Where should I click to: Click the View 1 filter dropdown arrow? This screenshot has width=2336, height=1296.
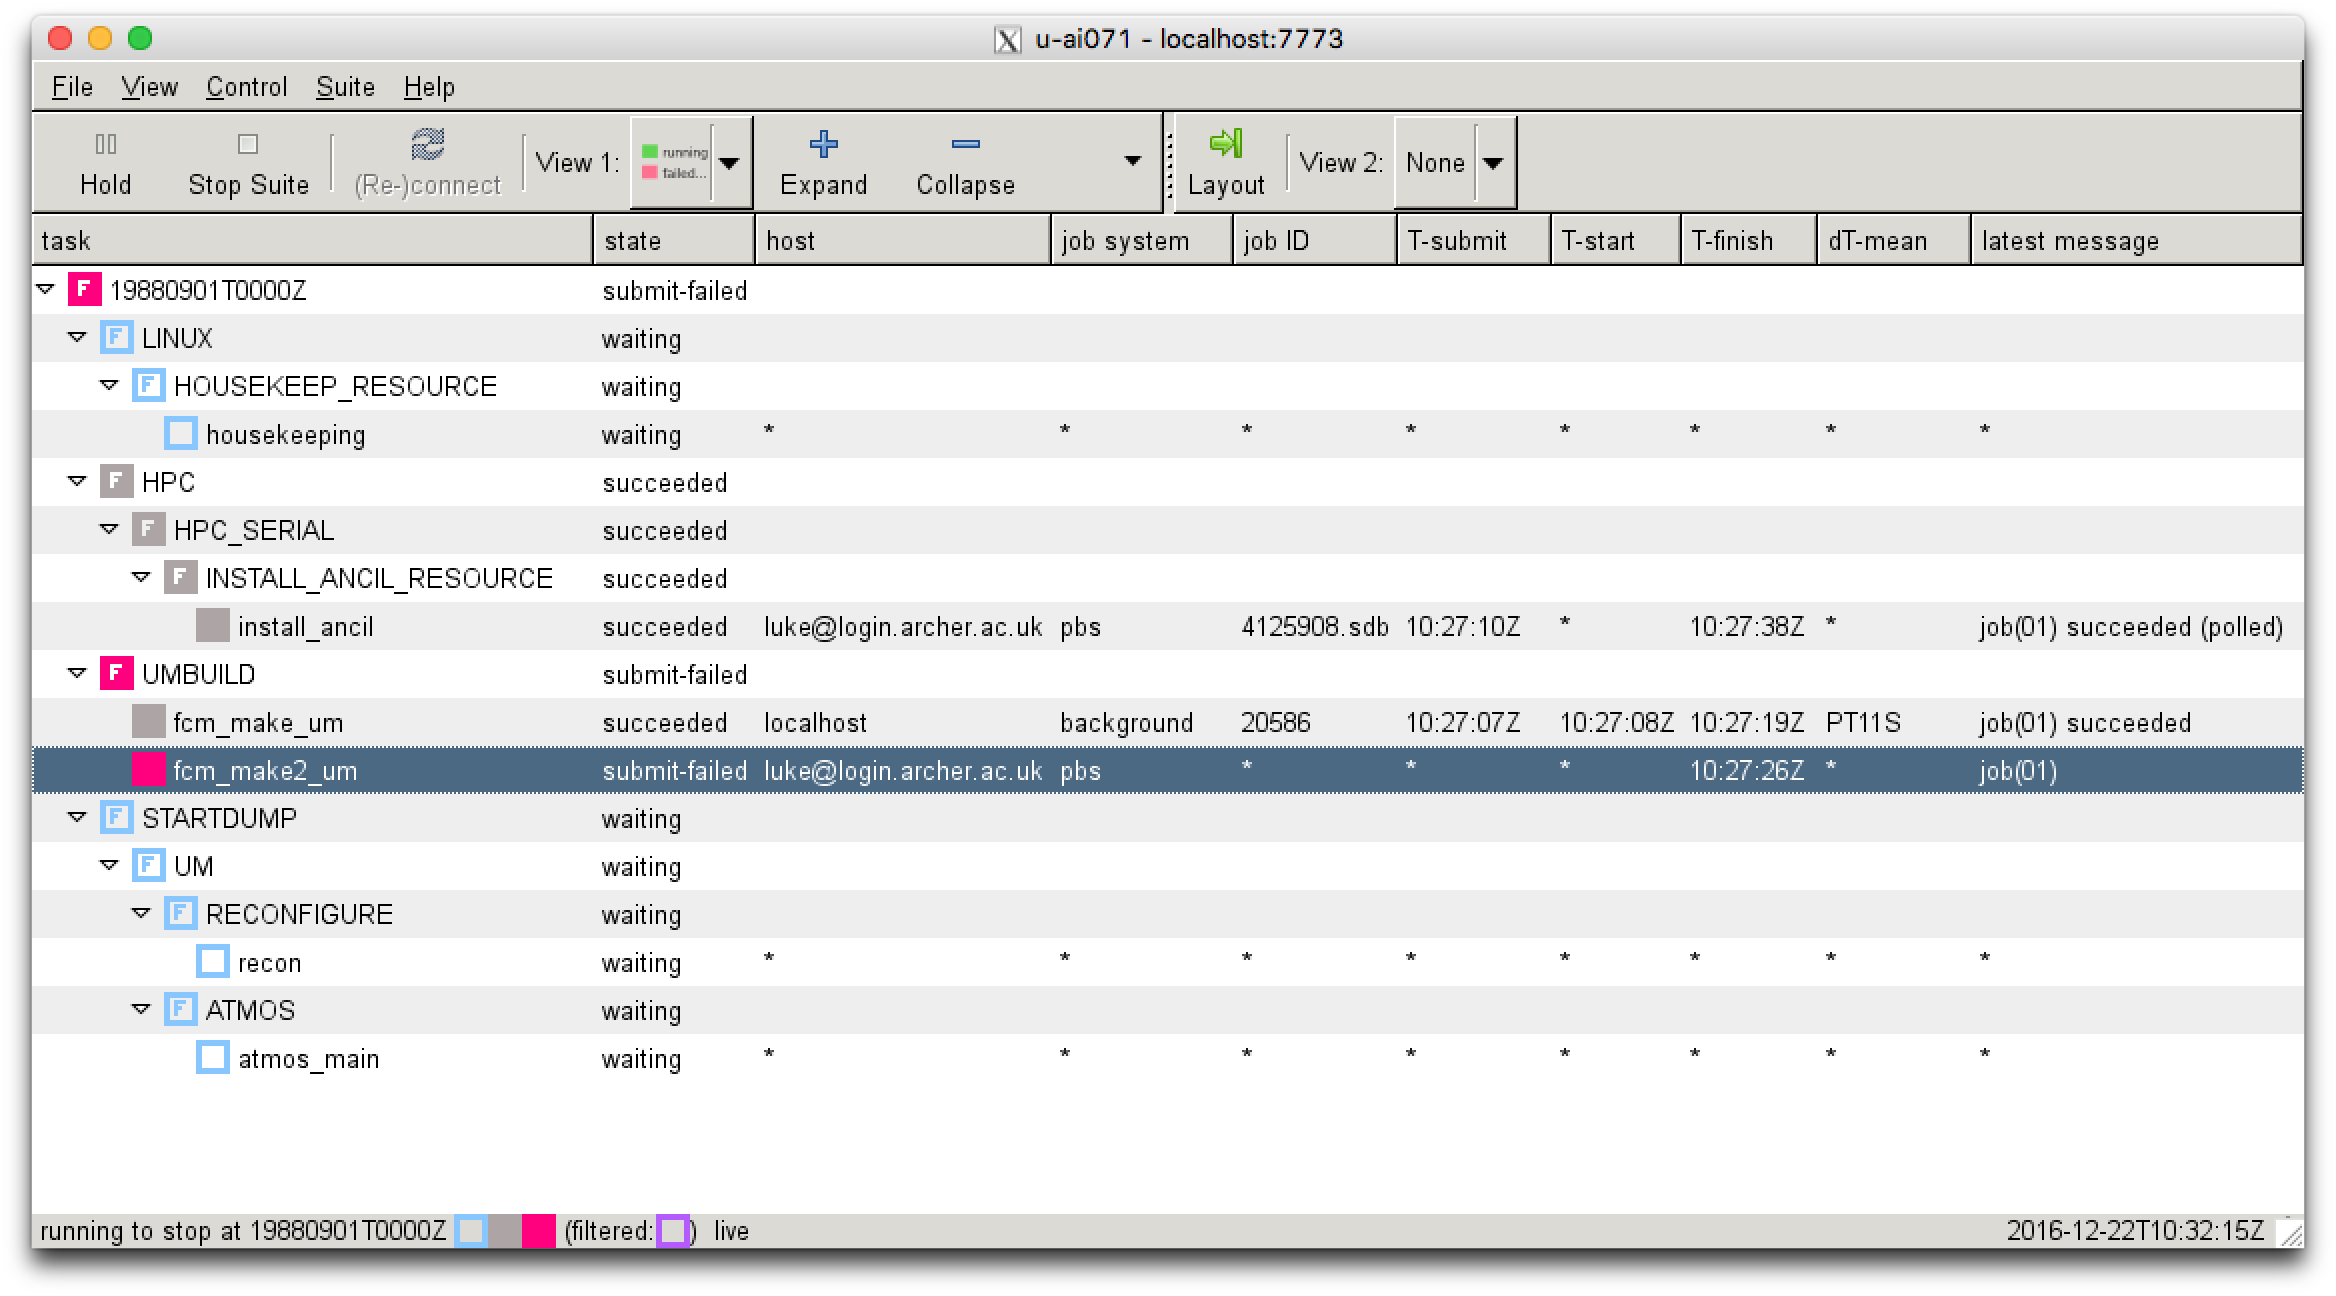tap(728, 163)
